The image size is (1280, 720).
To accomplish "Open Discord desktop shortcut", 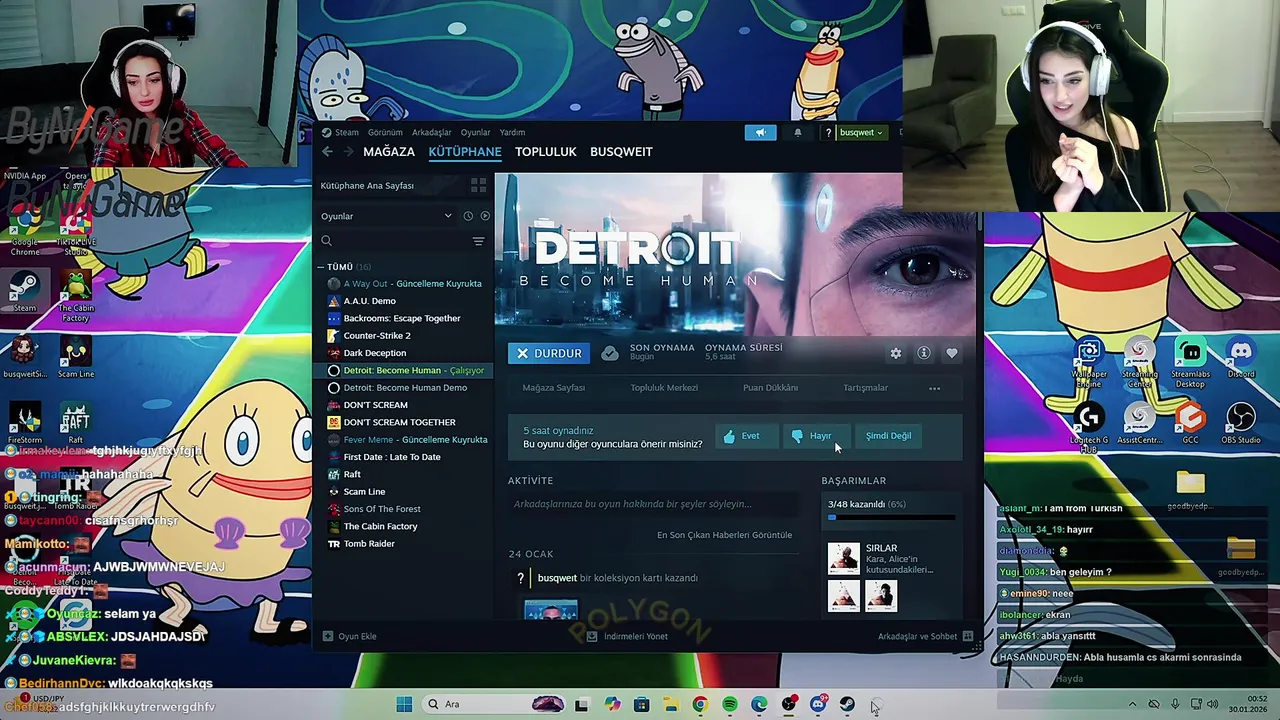I will click(x=1241, y=360).
